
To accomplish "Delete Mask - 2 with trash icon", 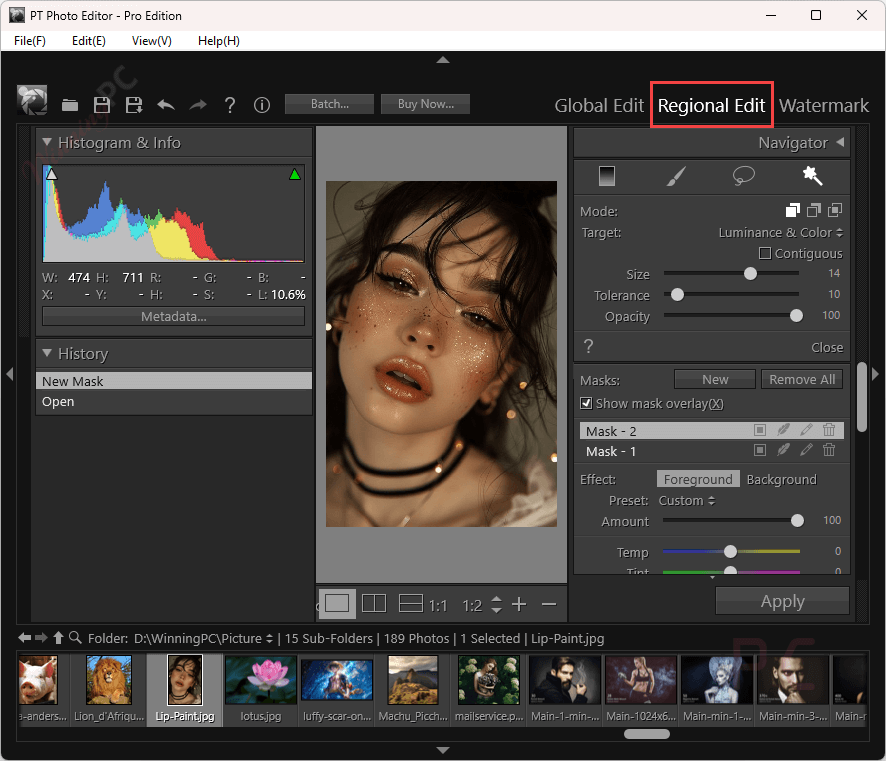I will click(x=829, y=430).
